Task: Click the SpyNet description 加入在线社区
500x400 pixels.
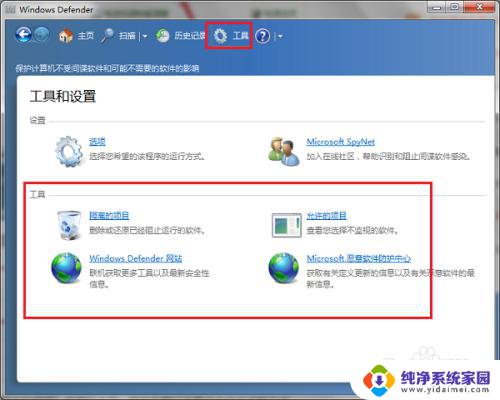Action: pos(388,156)
